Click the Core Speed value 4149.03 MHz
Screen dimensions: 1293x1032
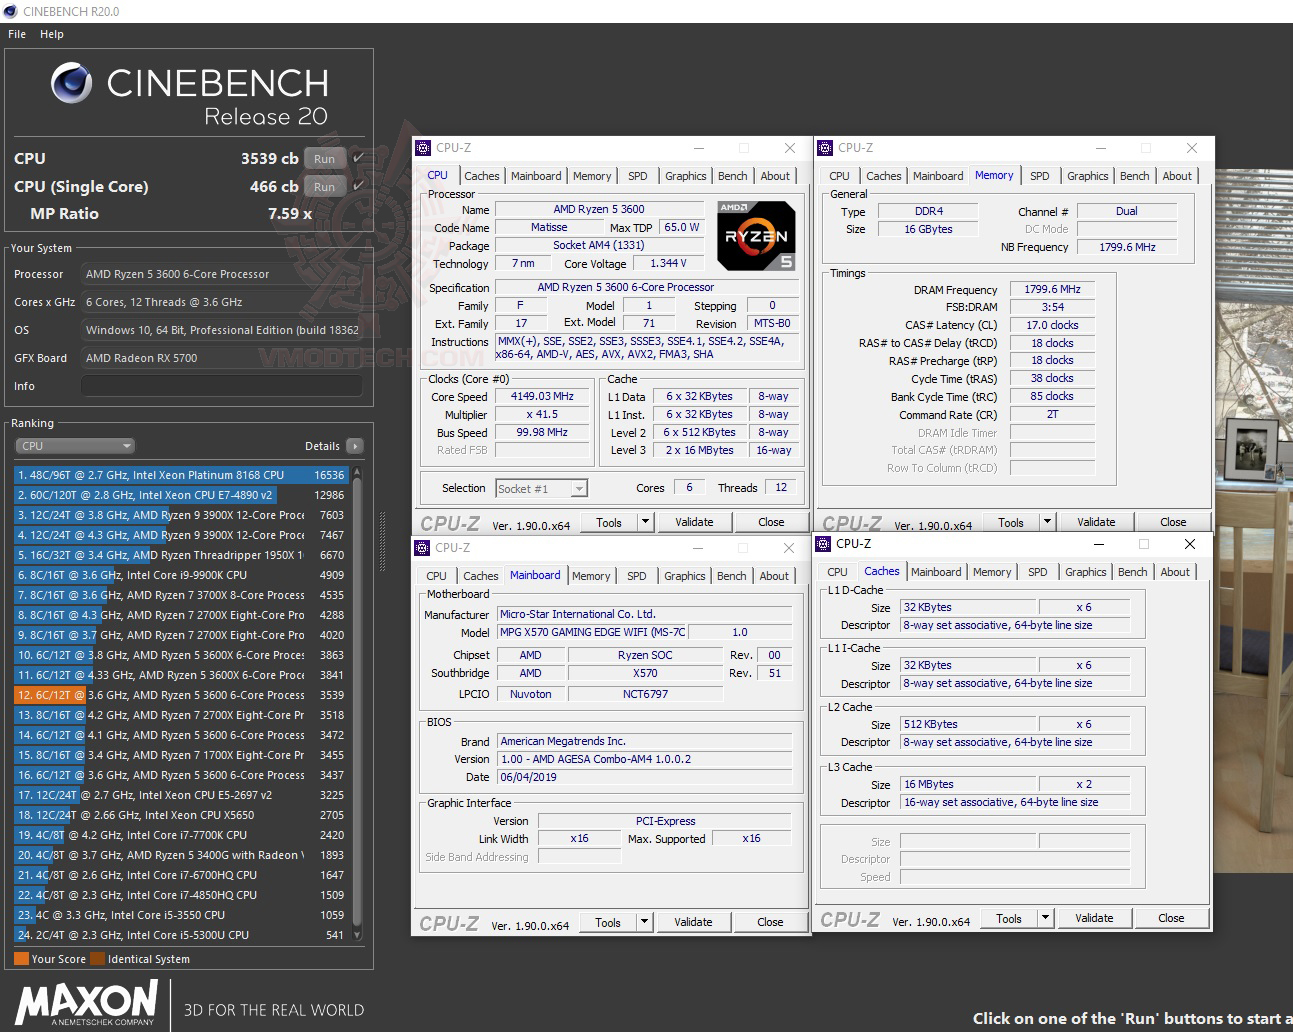[x=542, y=396]
